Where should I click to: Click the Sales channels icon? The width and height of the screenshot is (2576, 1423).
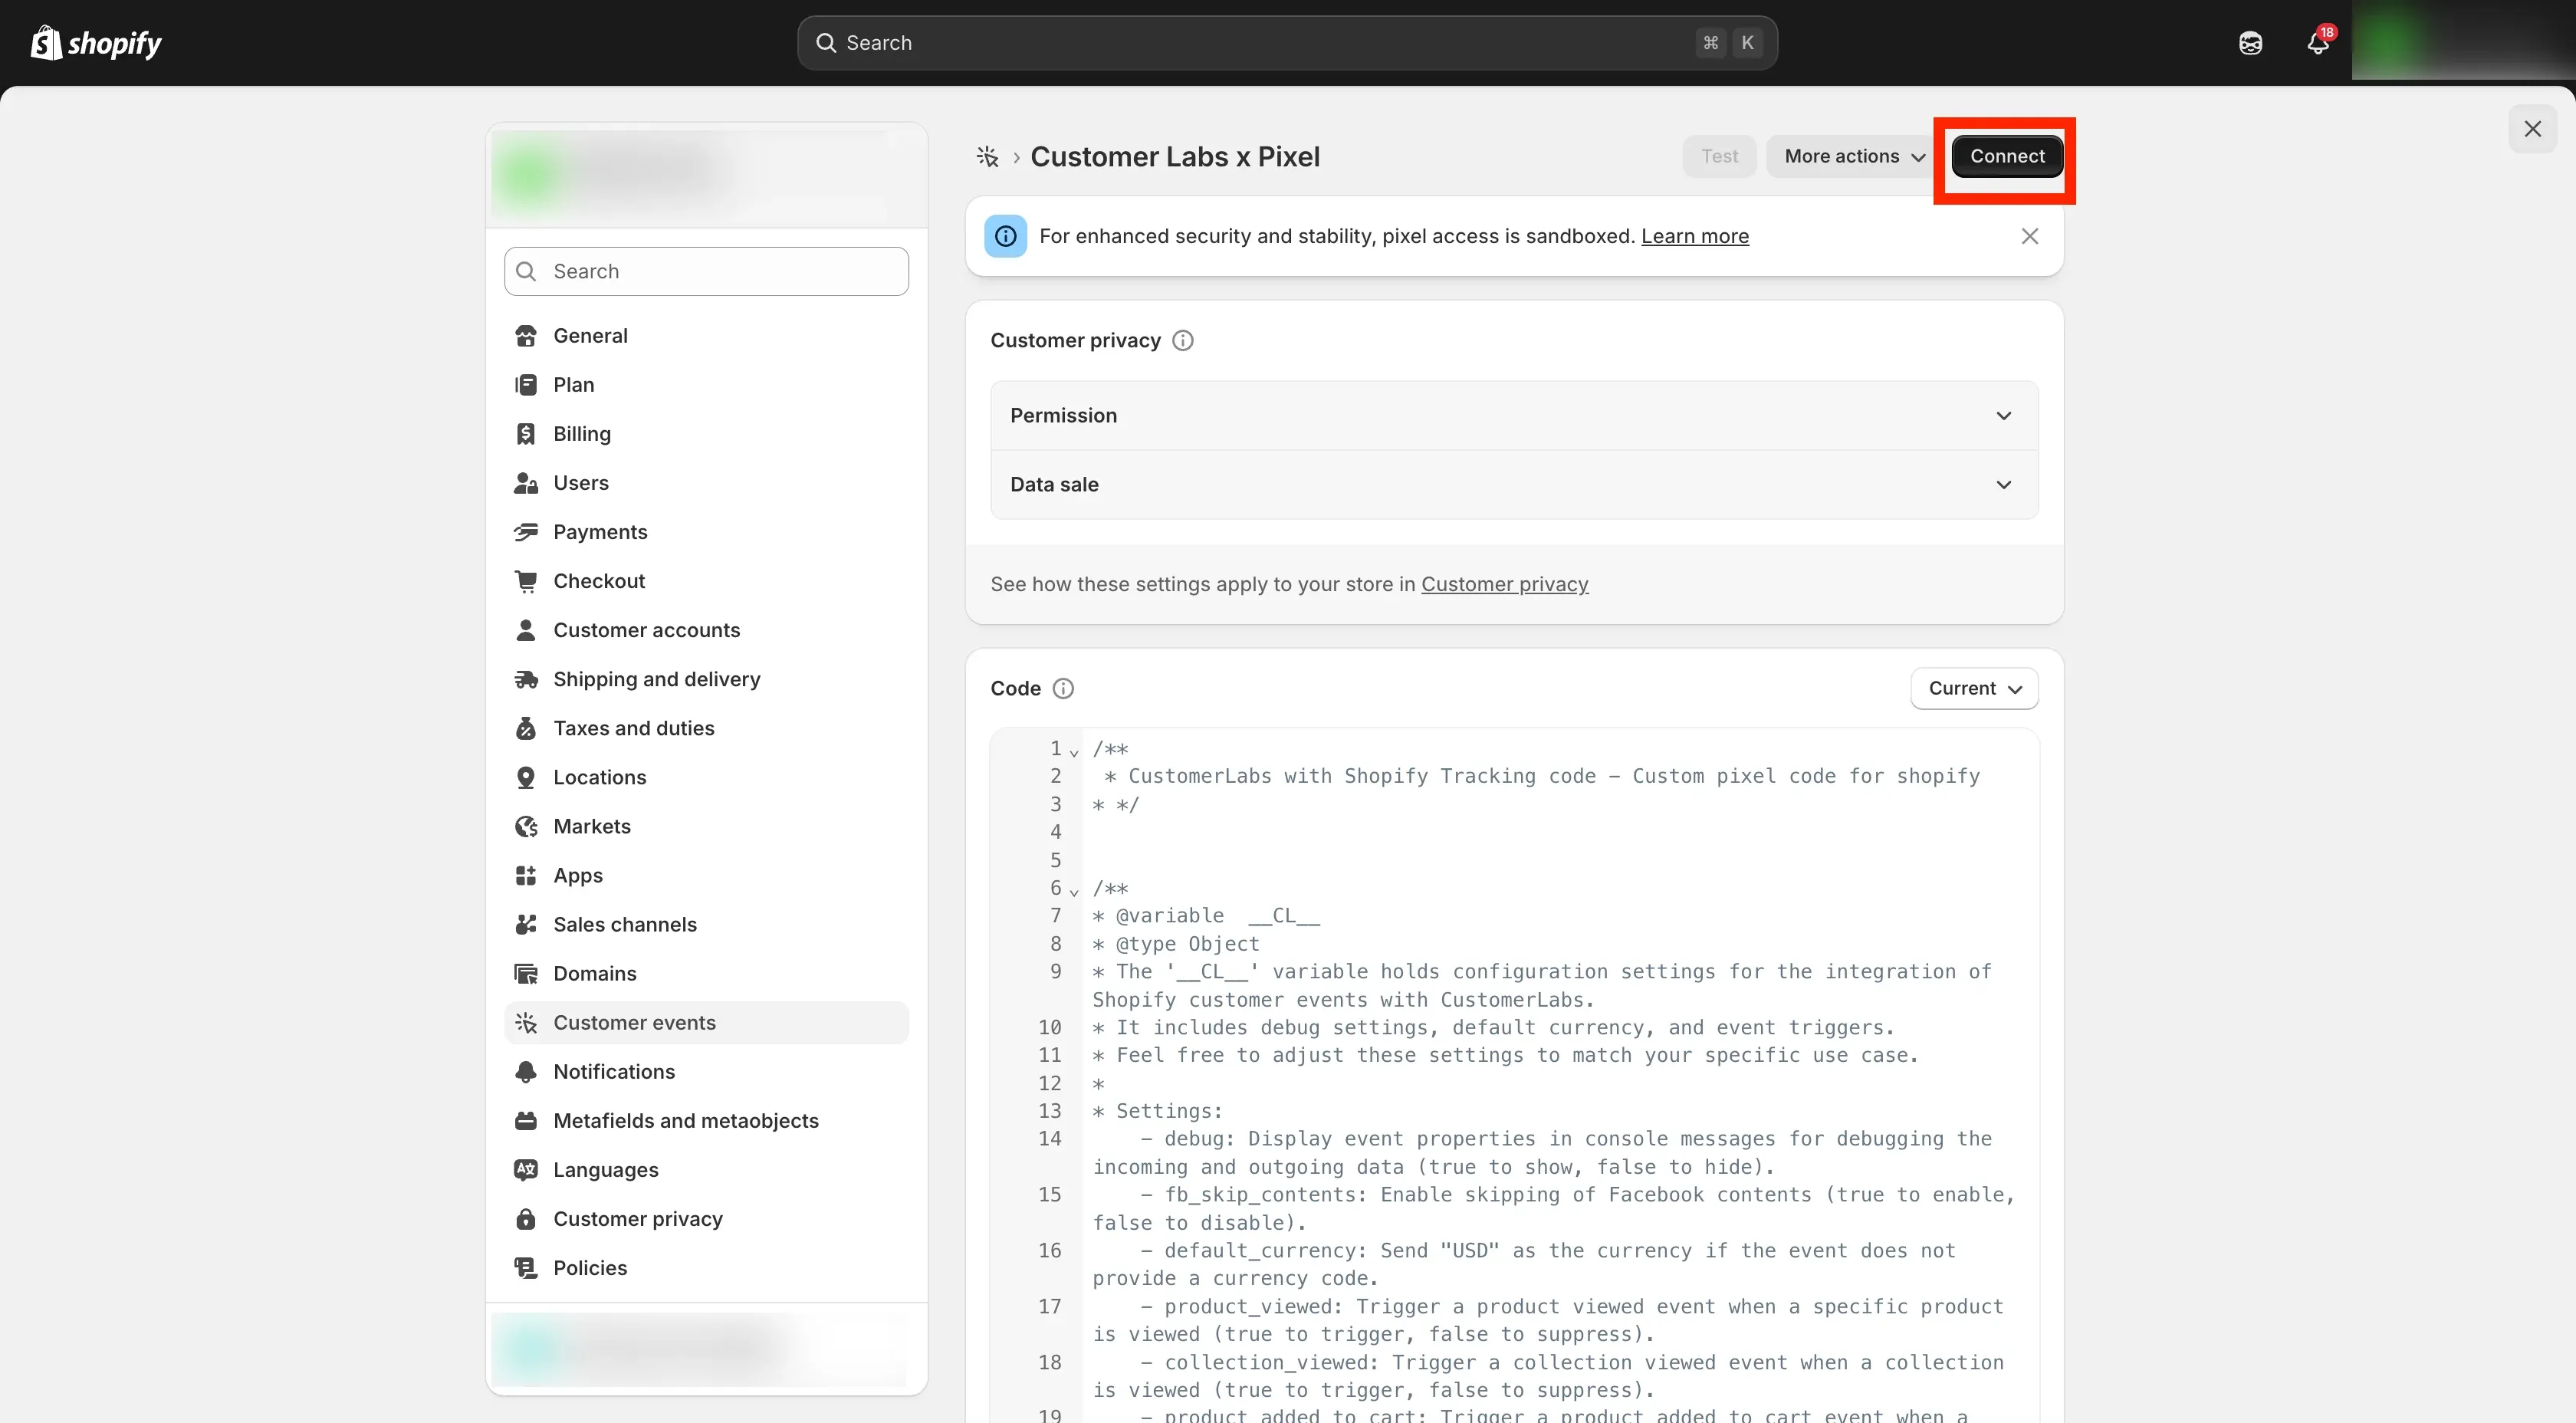pos(526,924)
